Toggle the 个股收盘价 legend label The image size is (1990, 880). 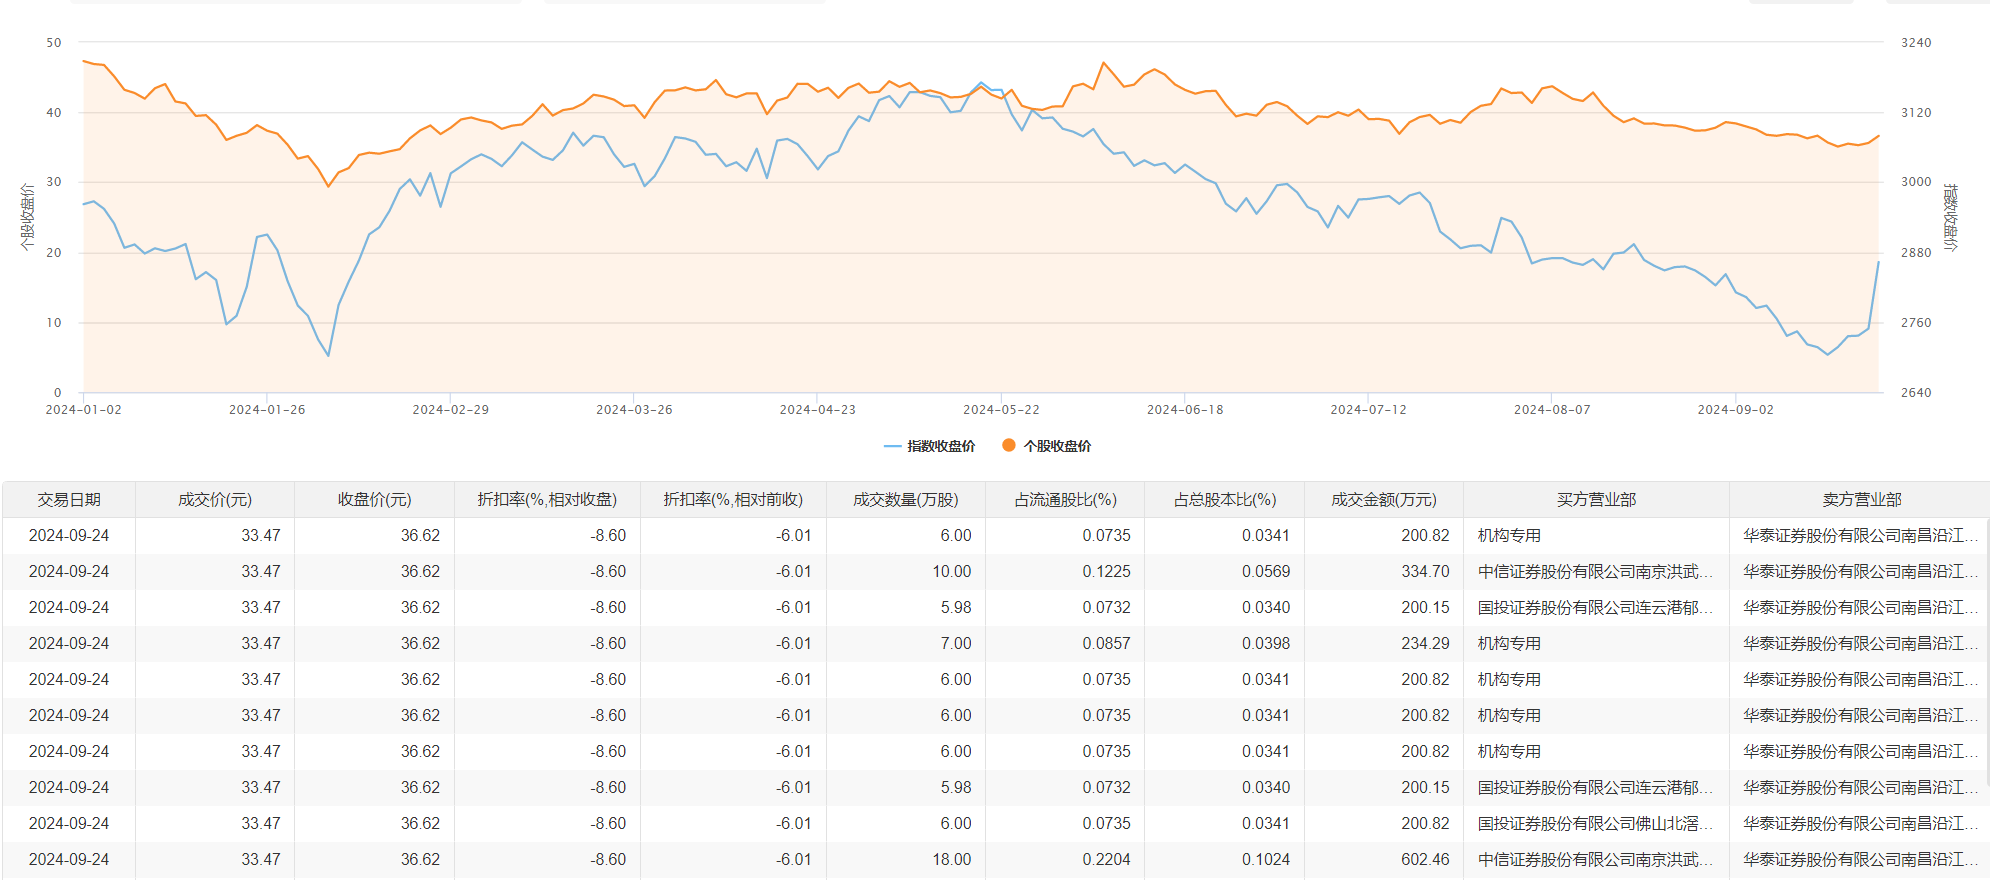1057,446
